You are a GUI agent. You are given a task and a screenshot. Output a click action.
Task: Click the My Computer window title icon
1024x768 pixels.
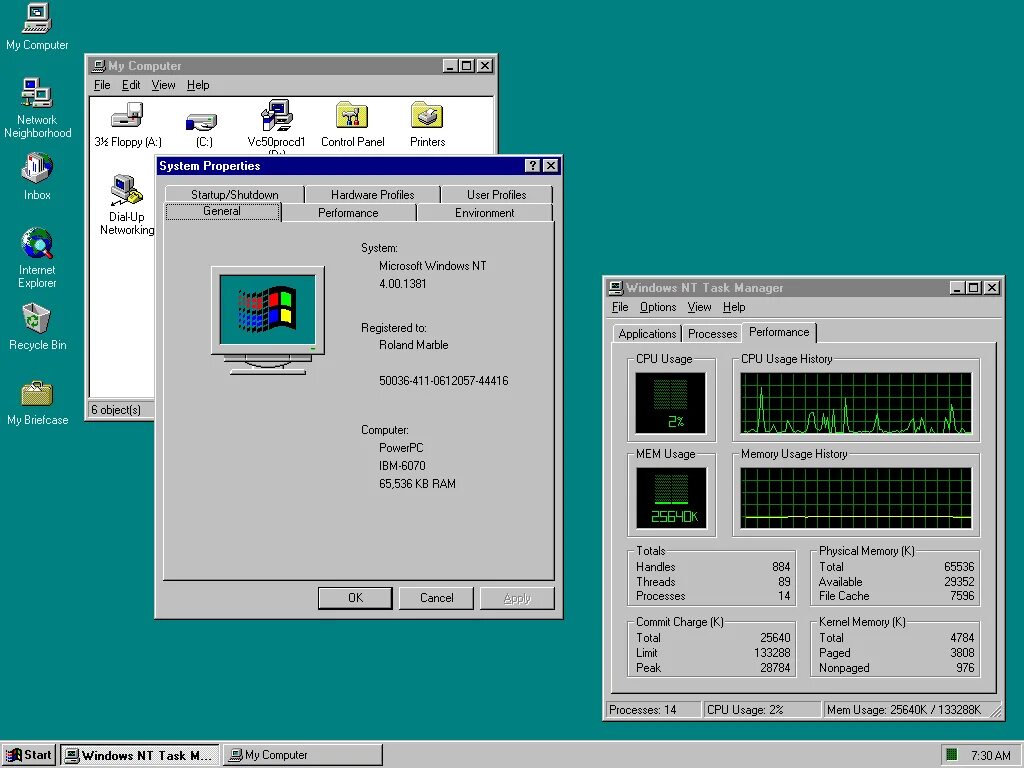coord(99,66)
